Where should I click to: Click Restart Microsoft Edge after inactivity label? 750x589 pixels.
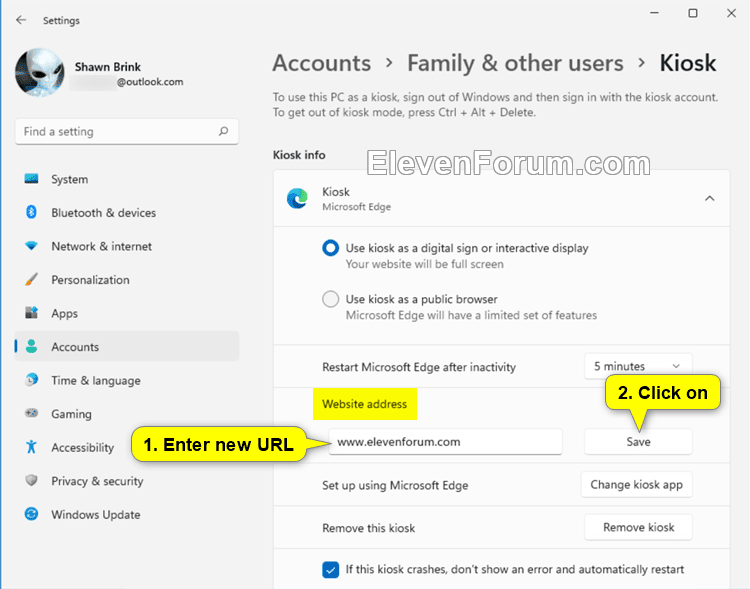(x=419, y=367)
